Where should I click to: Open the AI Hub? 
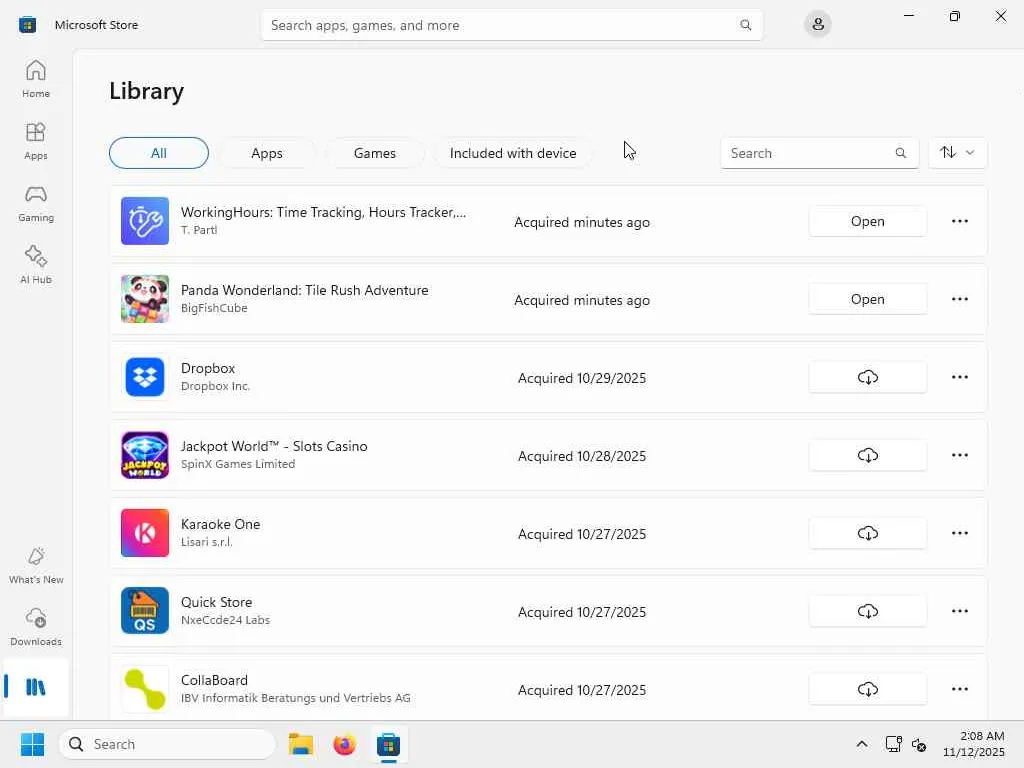(x=36, y=265)
